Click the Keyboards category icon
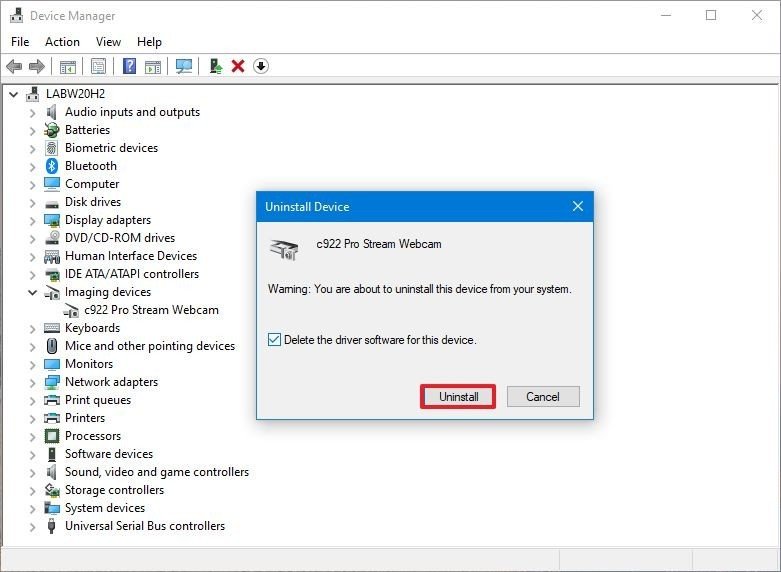Screen dimensions: 781x572 tap(52, 328)
